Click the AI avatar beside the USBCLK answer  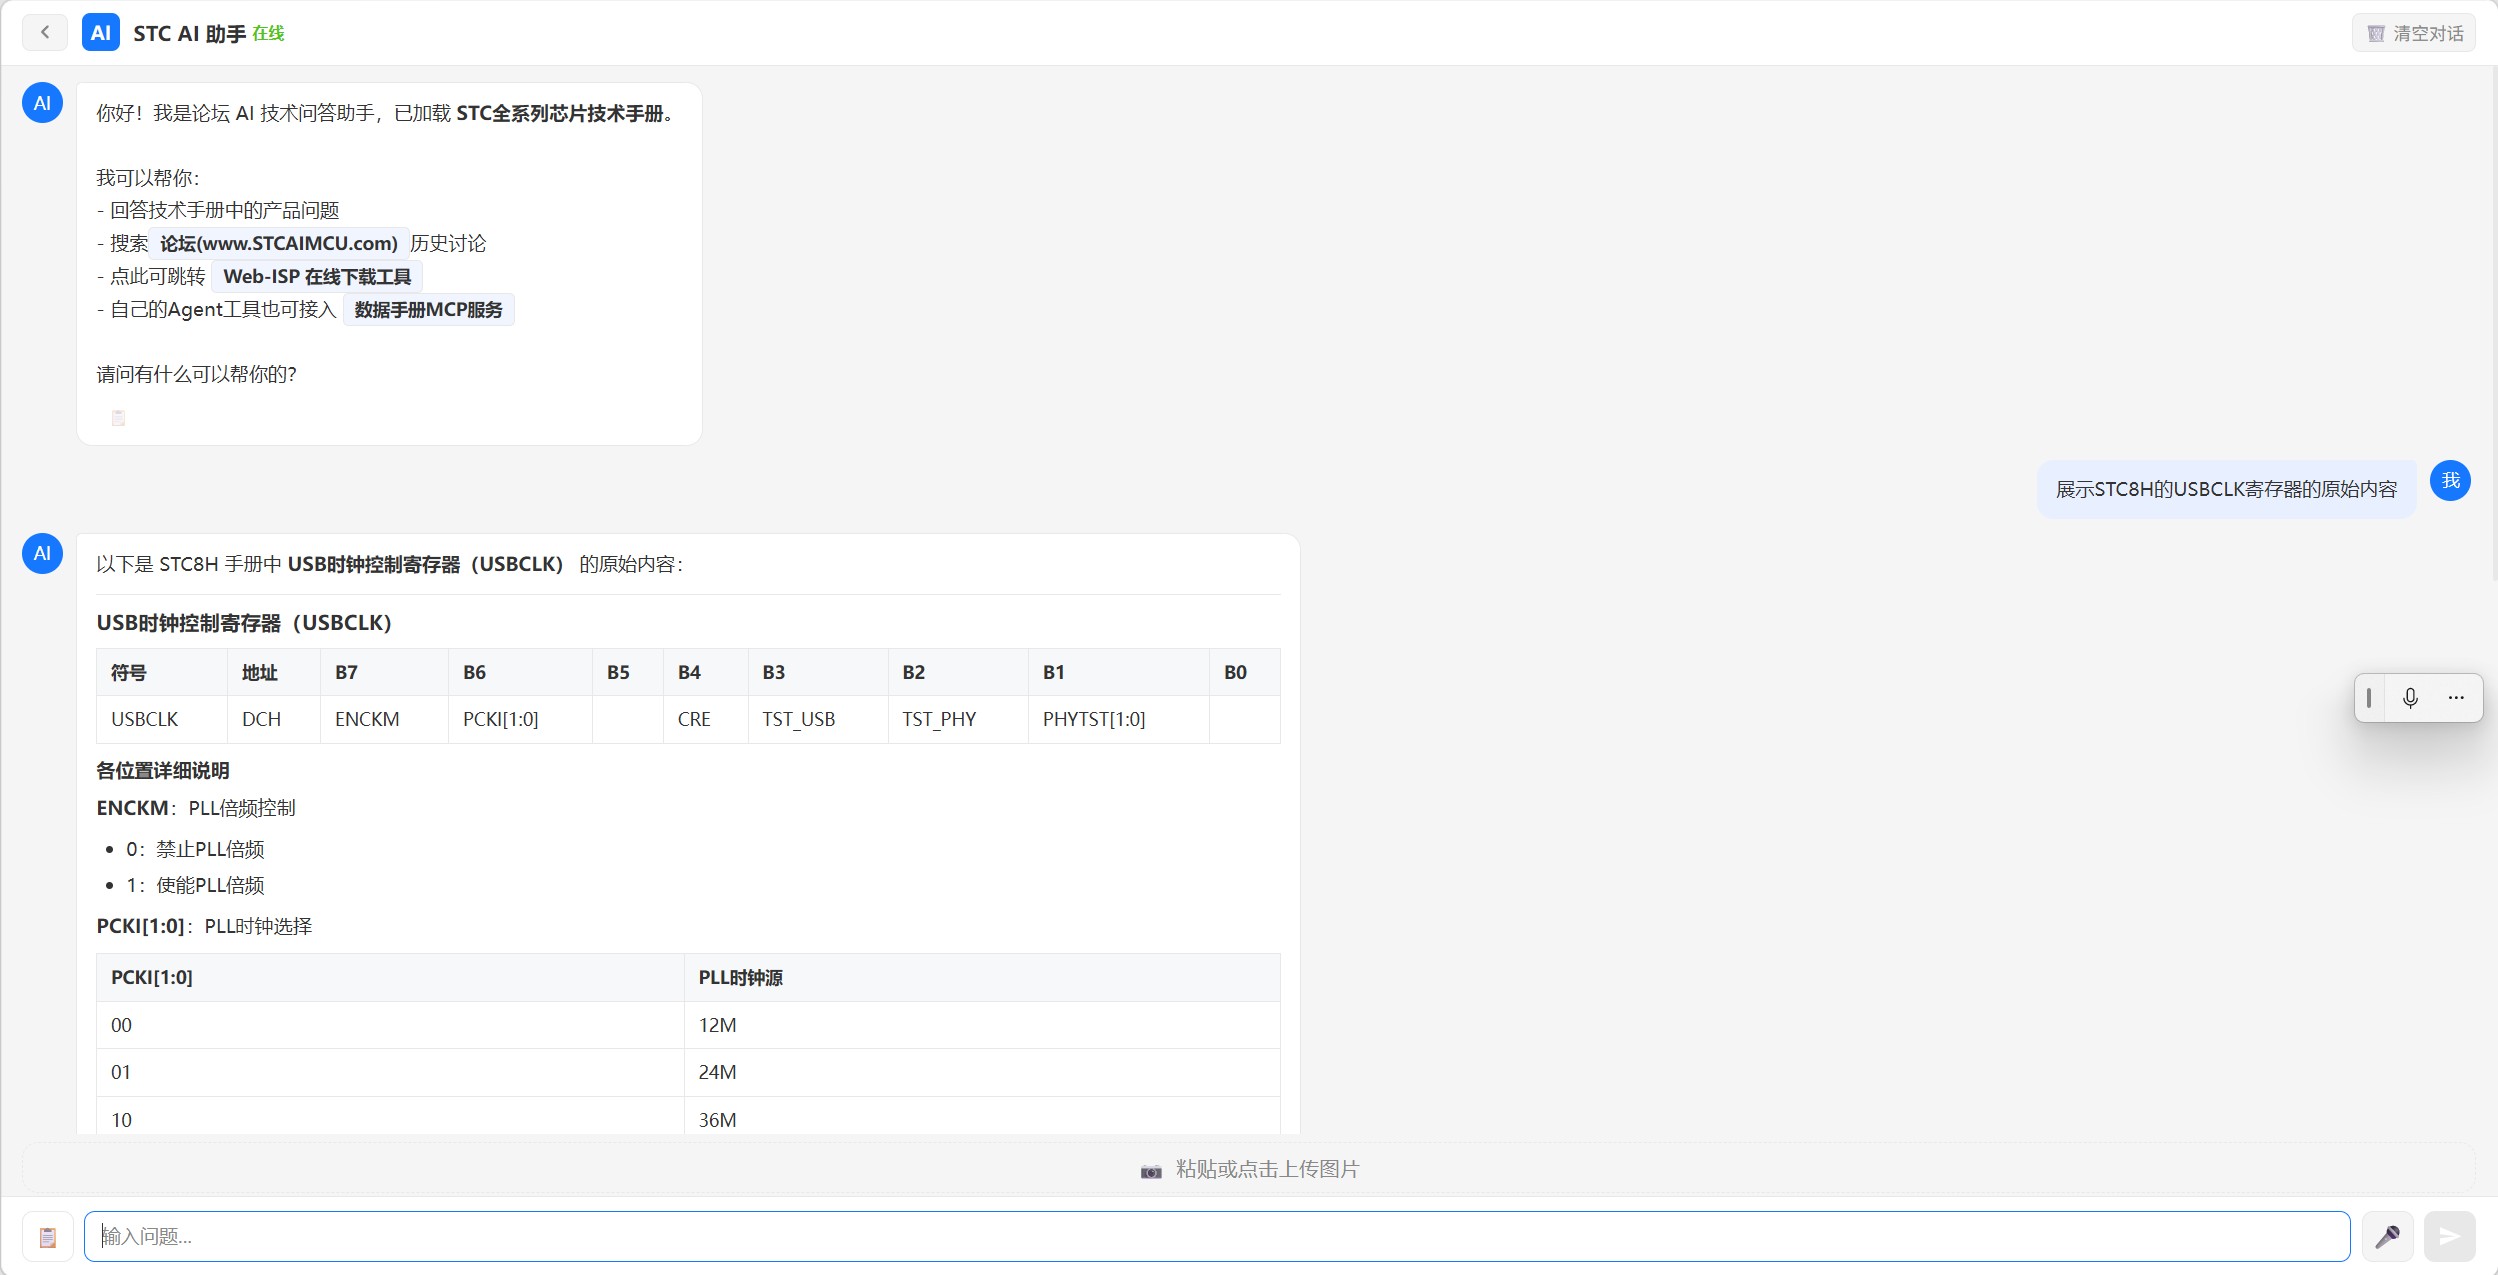coord(43,553)
